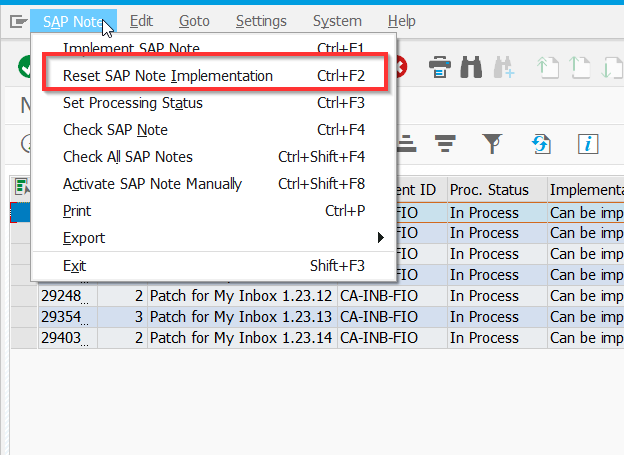Image resolution: width=624 pixels, height=455 pixels.
Task: Click implementation status in 1.23.14 row
Action: 586,338
